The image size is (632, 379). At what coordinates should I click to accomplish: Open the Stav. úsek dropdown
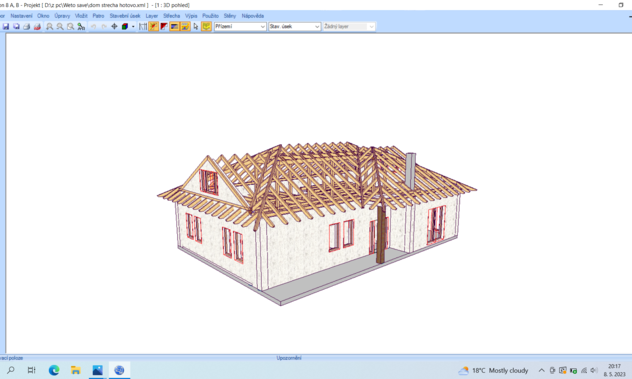[x=295, y=27]
